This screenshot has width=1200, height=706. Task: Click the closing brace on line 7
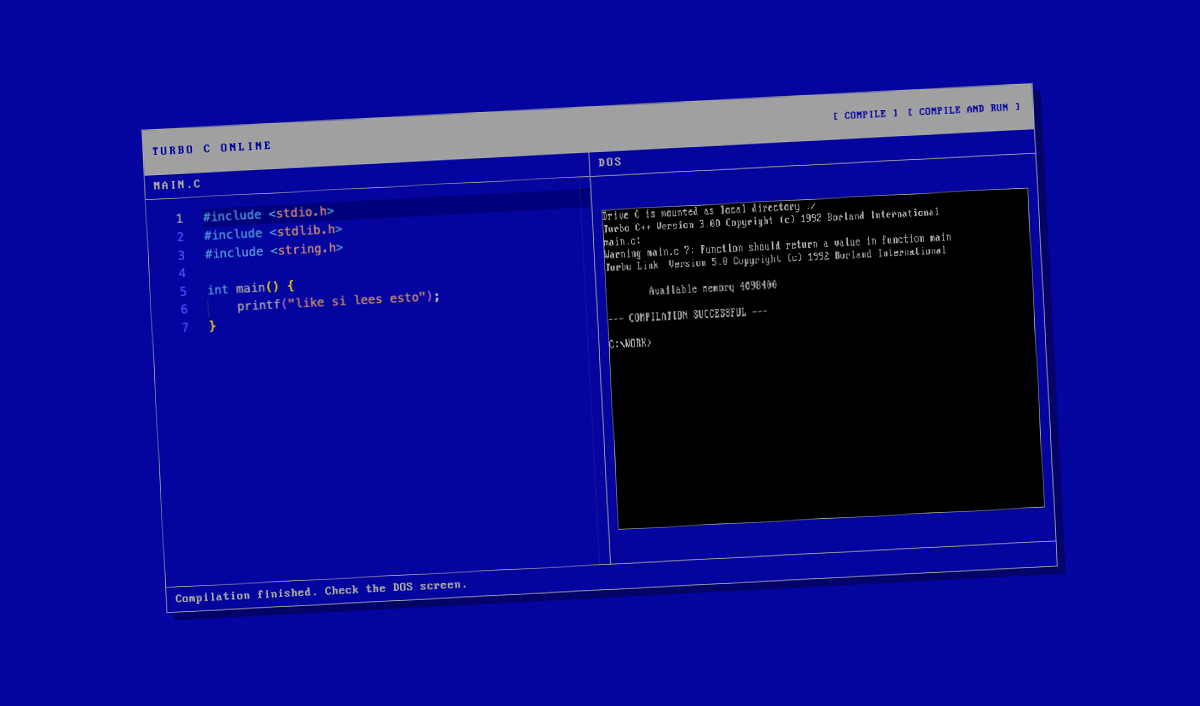click(x=212, y=325)
